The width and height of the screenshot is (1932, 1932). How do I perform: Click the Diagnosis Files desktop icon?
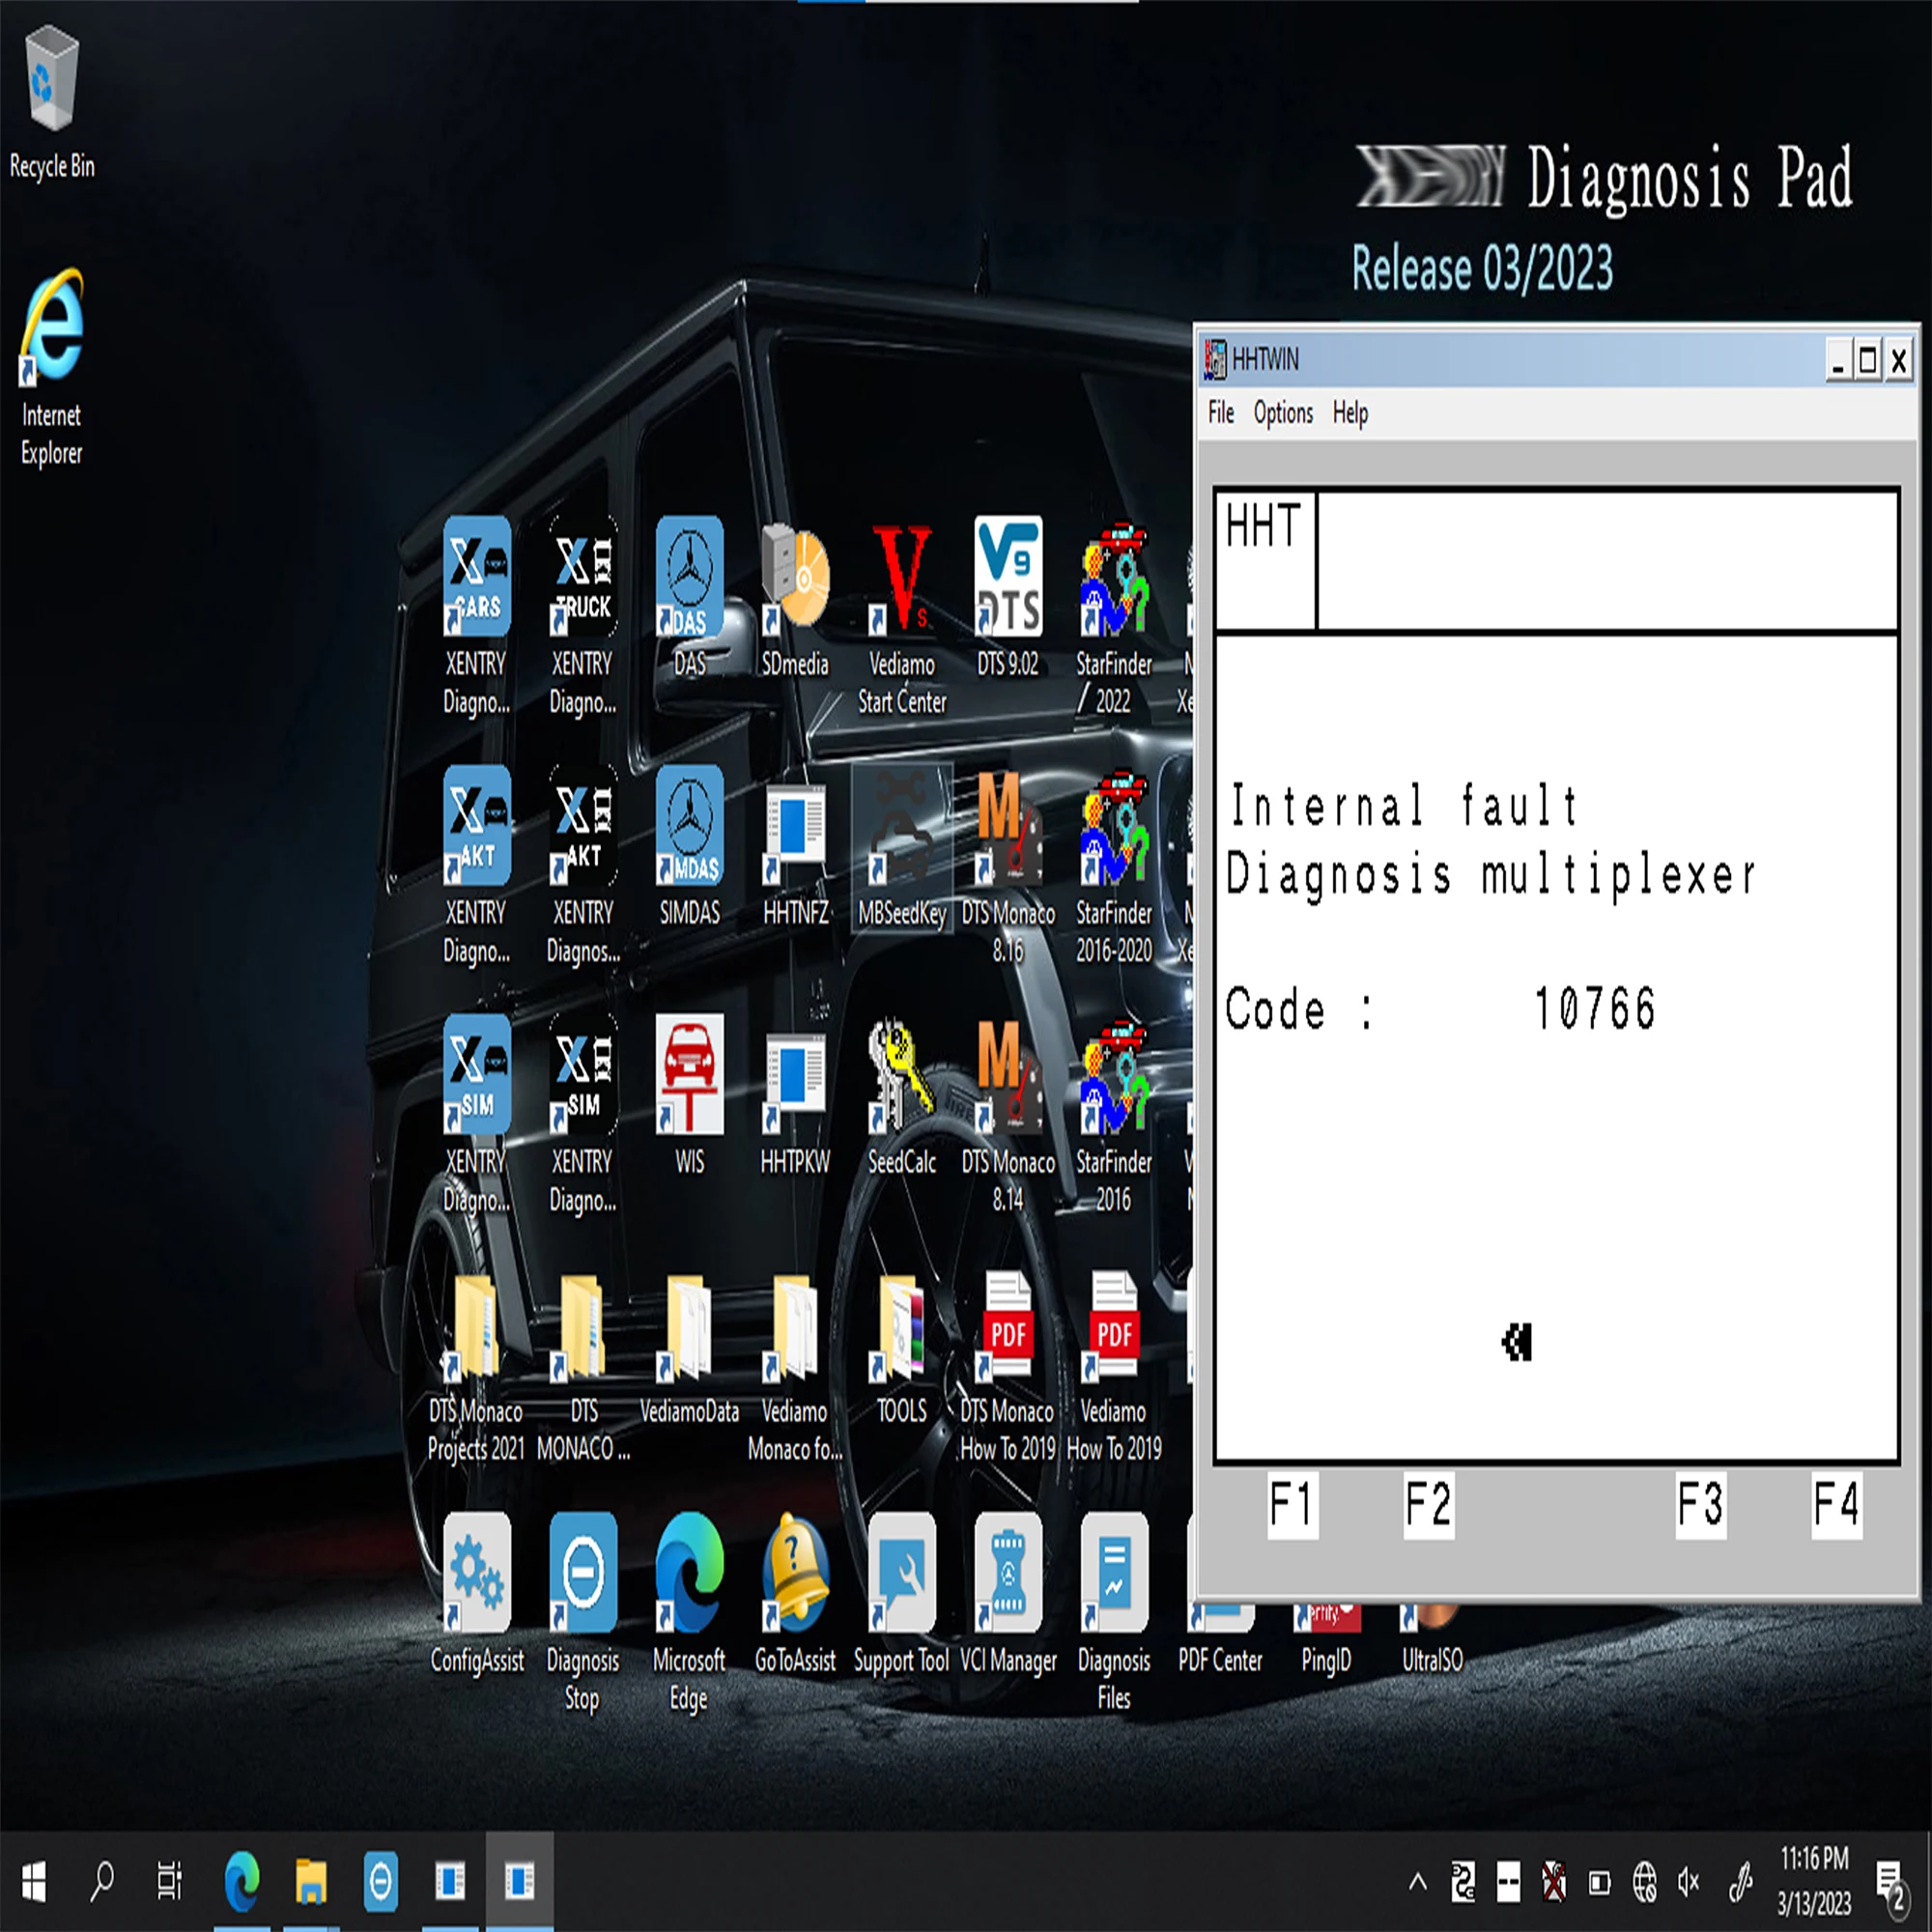pyautogui.click(x=1114, y=1612)
